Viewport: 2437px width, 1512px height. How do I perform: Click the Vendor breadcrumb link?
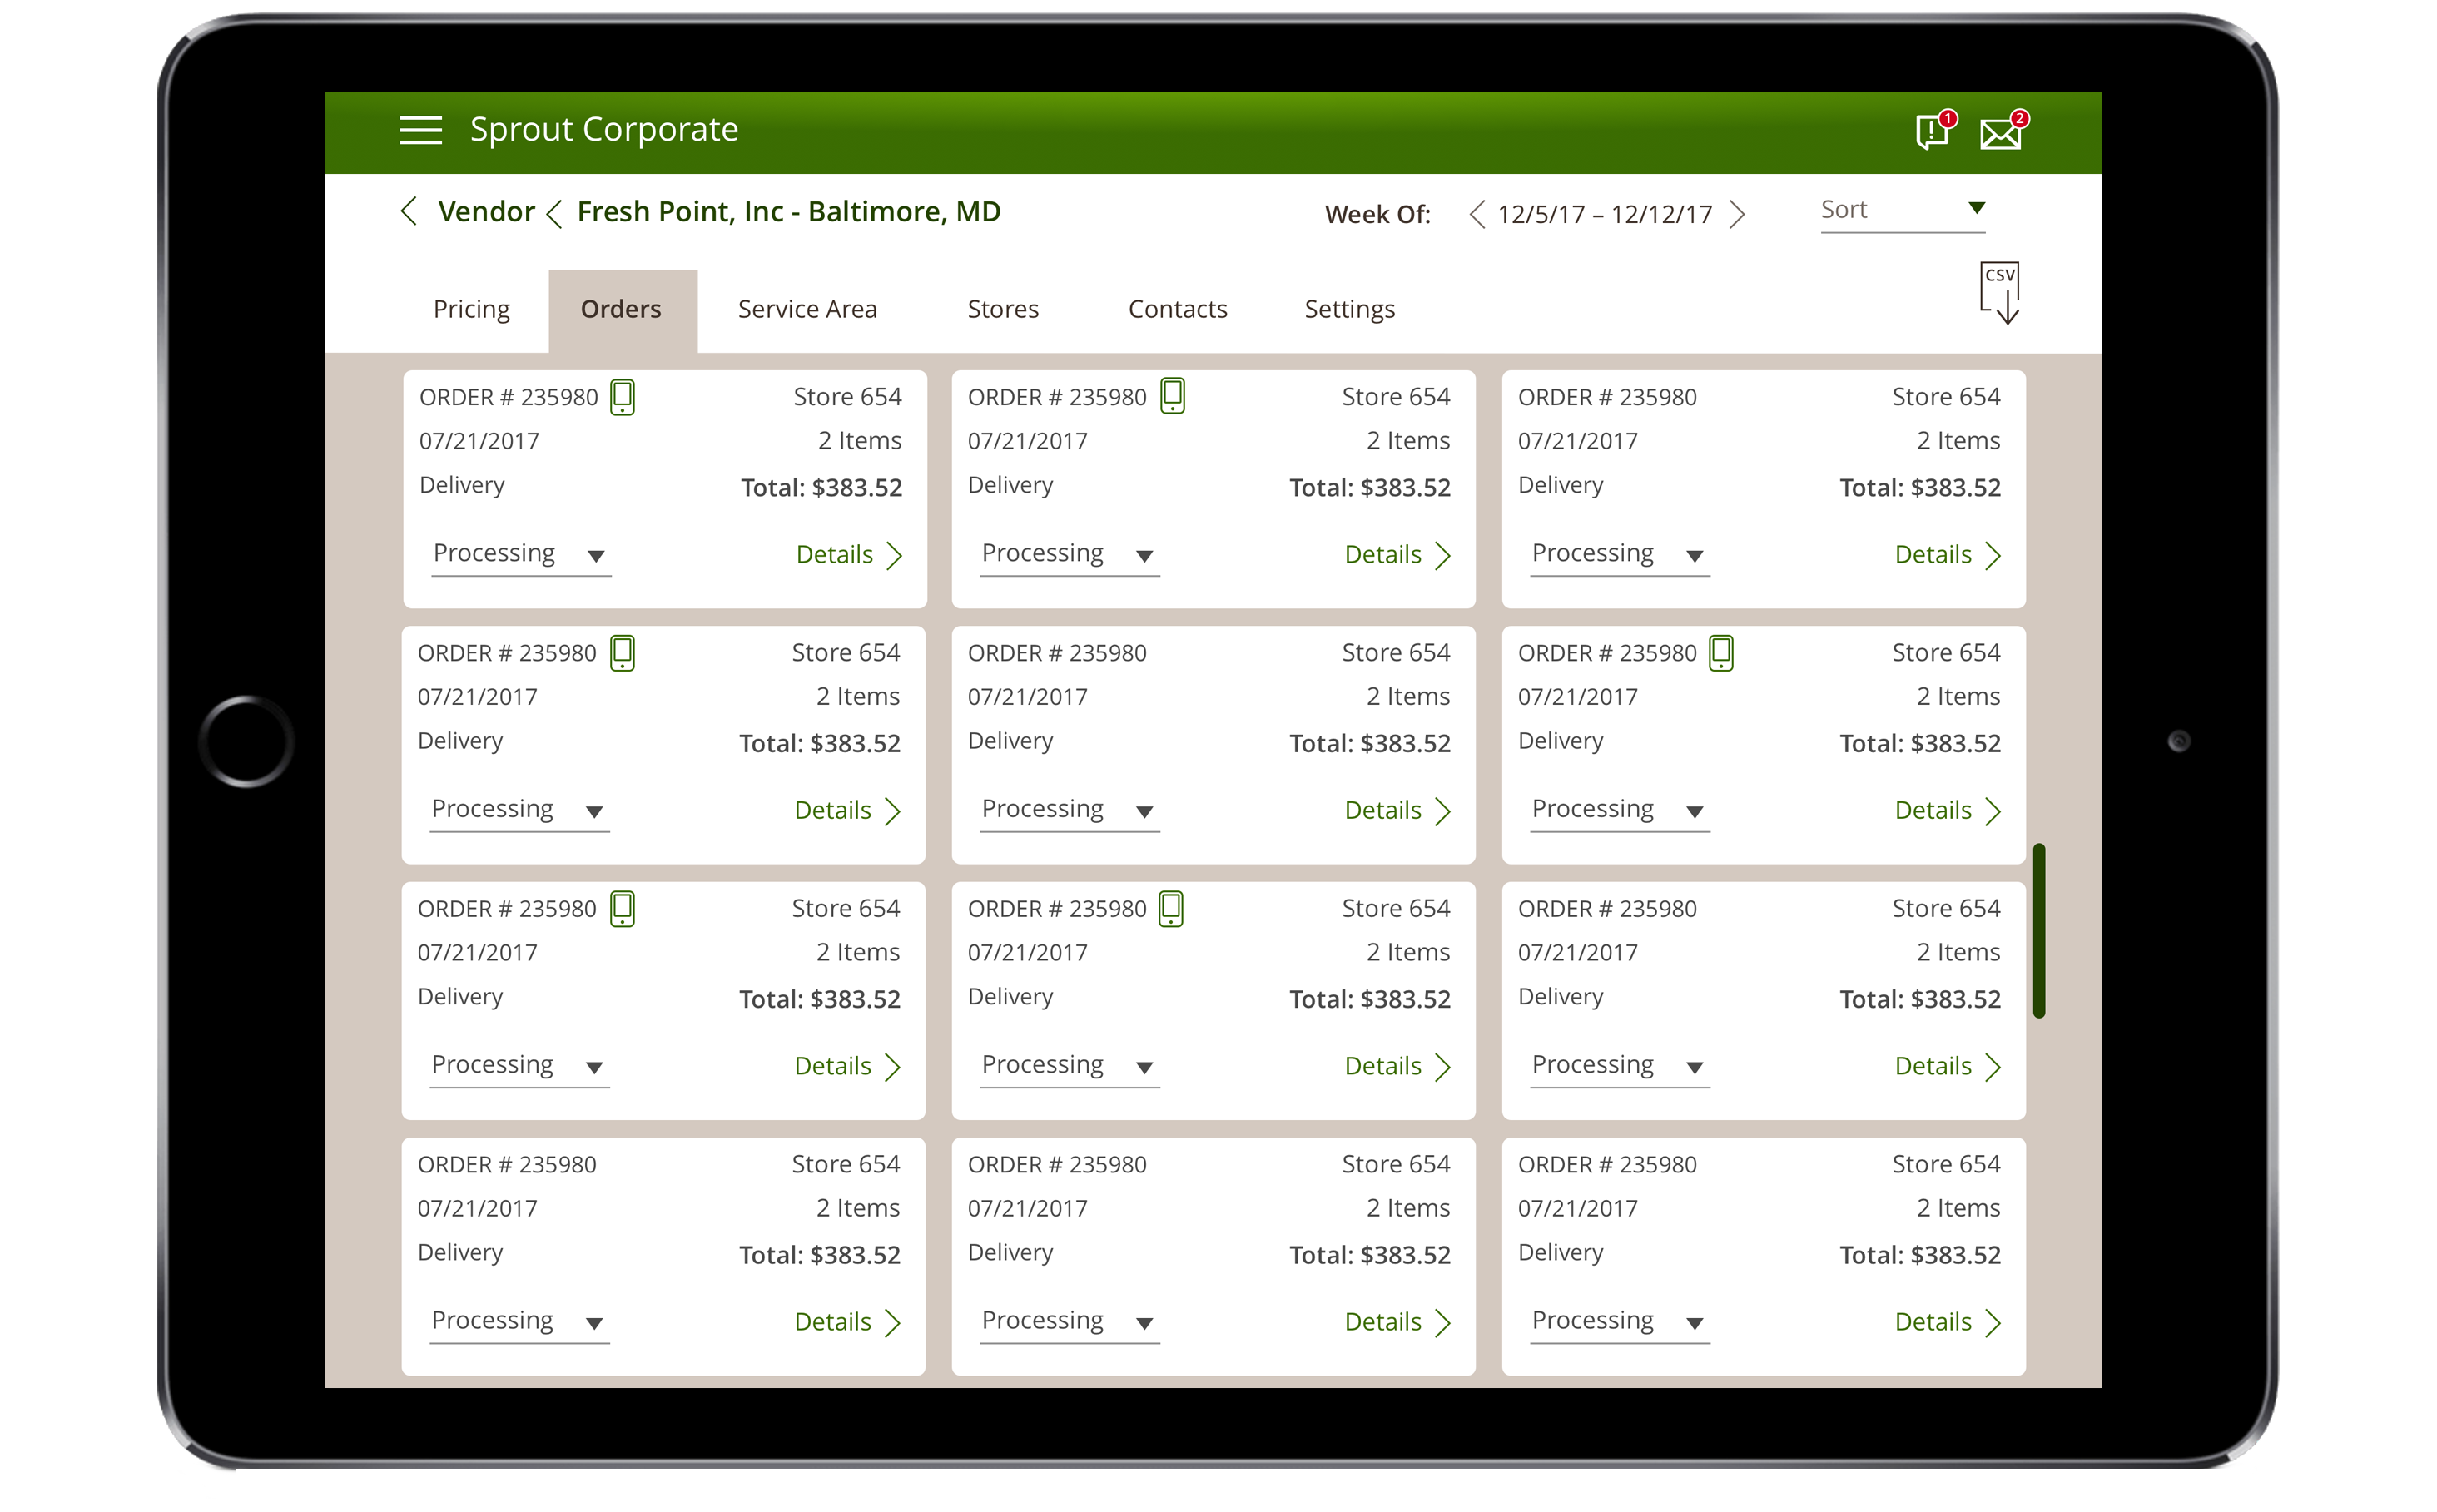click(x=486, y=212)
